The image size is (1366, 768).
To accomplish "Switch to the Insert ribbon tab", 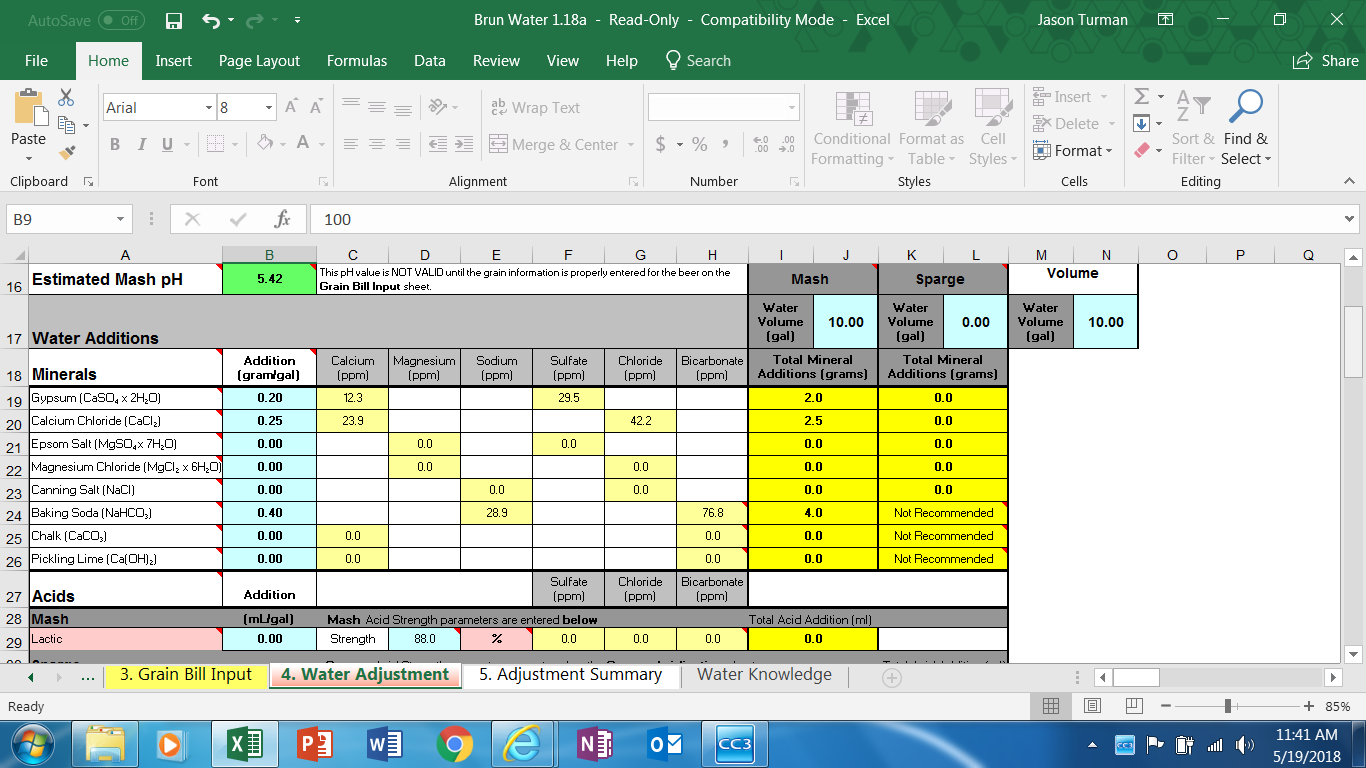I will [x=174, y=61].
